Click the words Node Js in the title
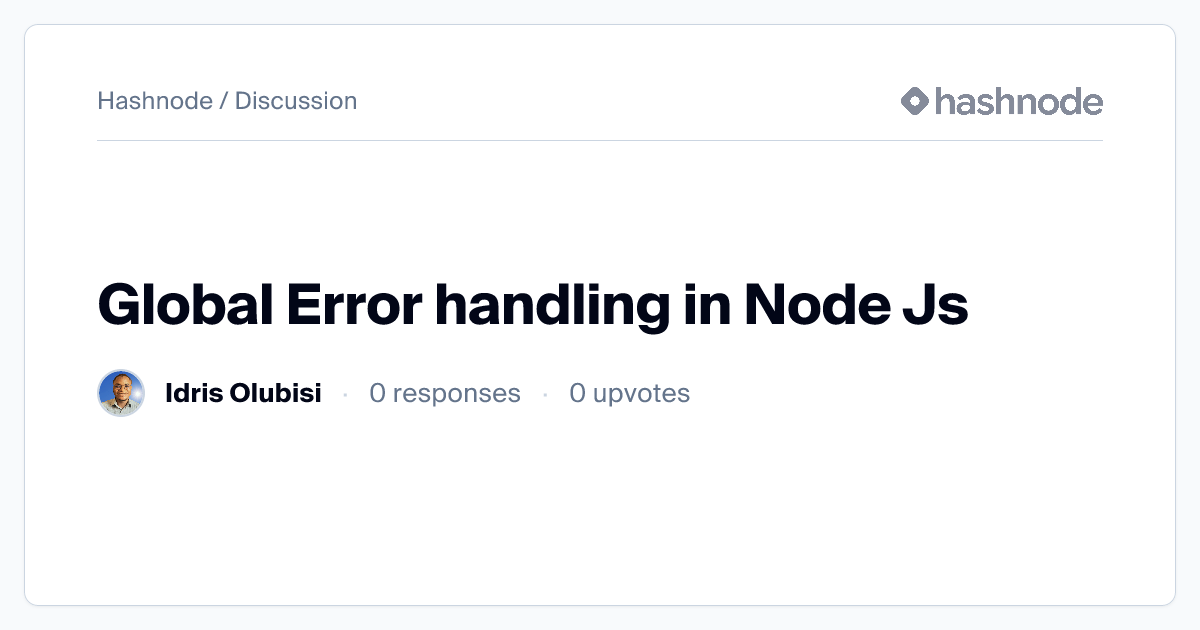 (856, 305)
